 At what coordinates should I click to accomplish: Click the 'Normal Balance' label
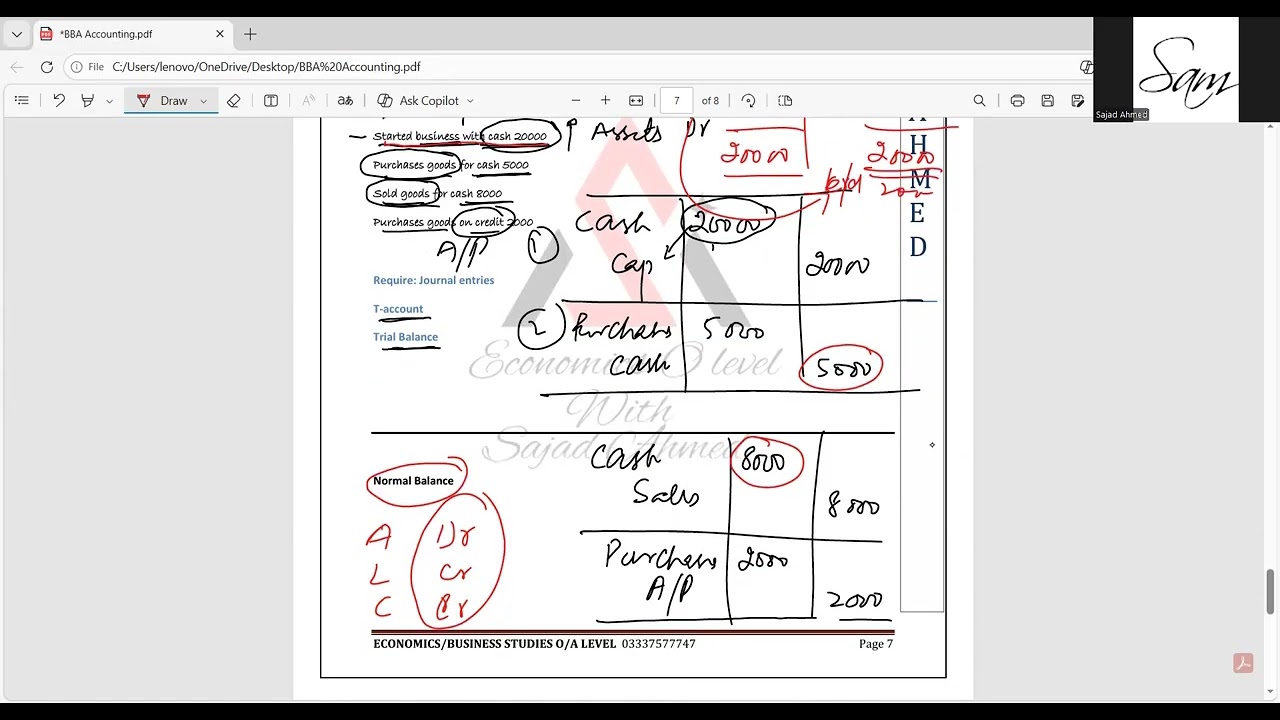[413, 481]
